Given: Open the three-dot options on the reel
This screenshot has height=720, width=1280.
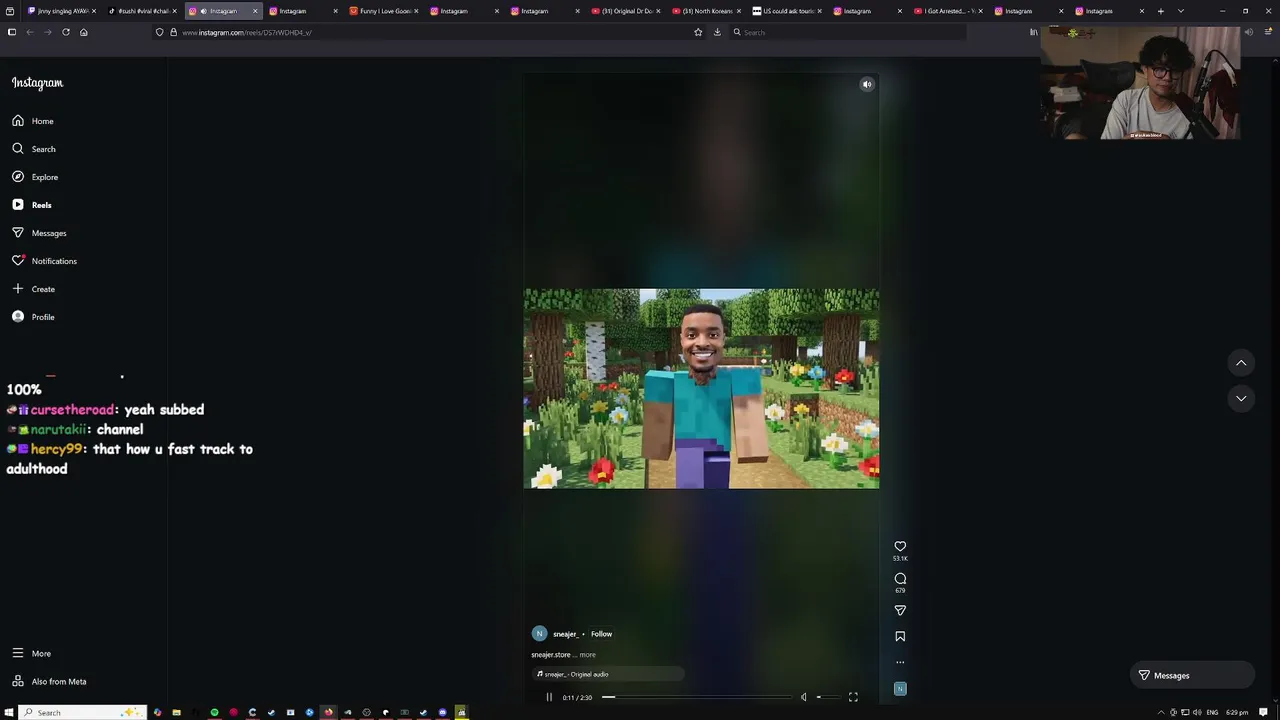Looking at the screenshot, I should click(900, 662).
